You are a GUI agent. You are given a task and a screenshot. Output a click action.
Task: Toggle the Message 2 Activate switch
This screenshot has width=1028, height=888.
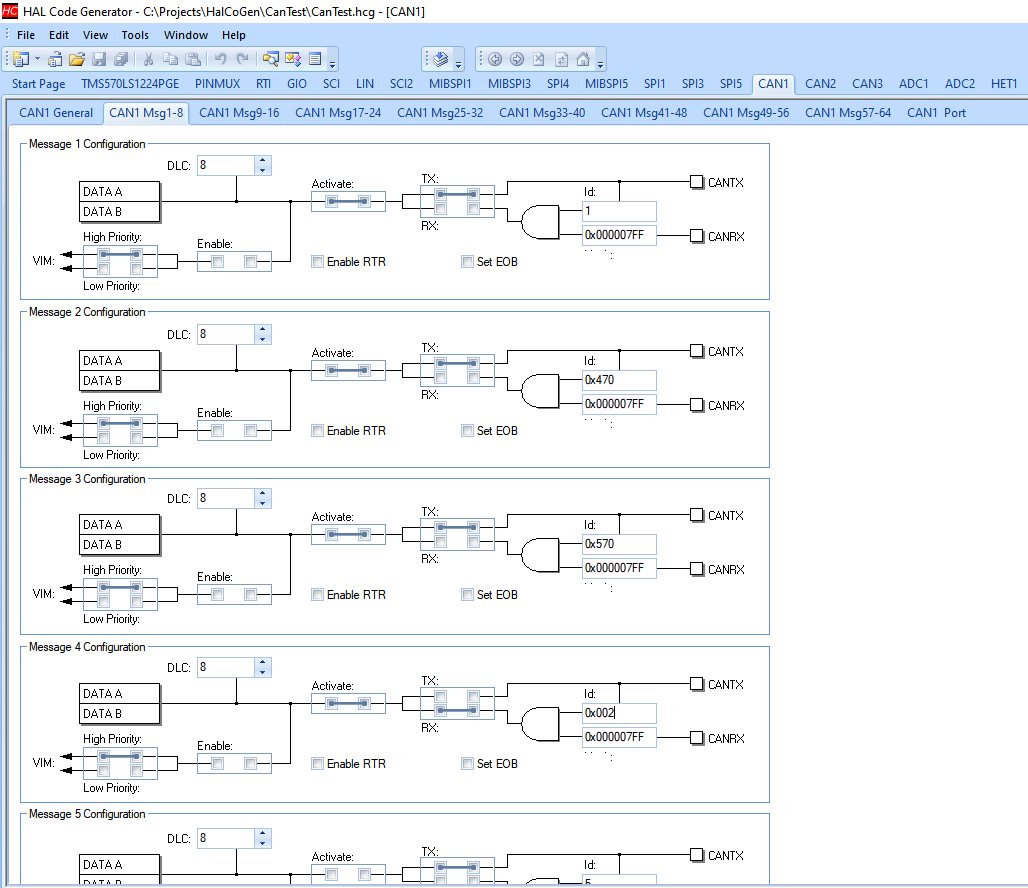pos(348,371)
